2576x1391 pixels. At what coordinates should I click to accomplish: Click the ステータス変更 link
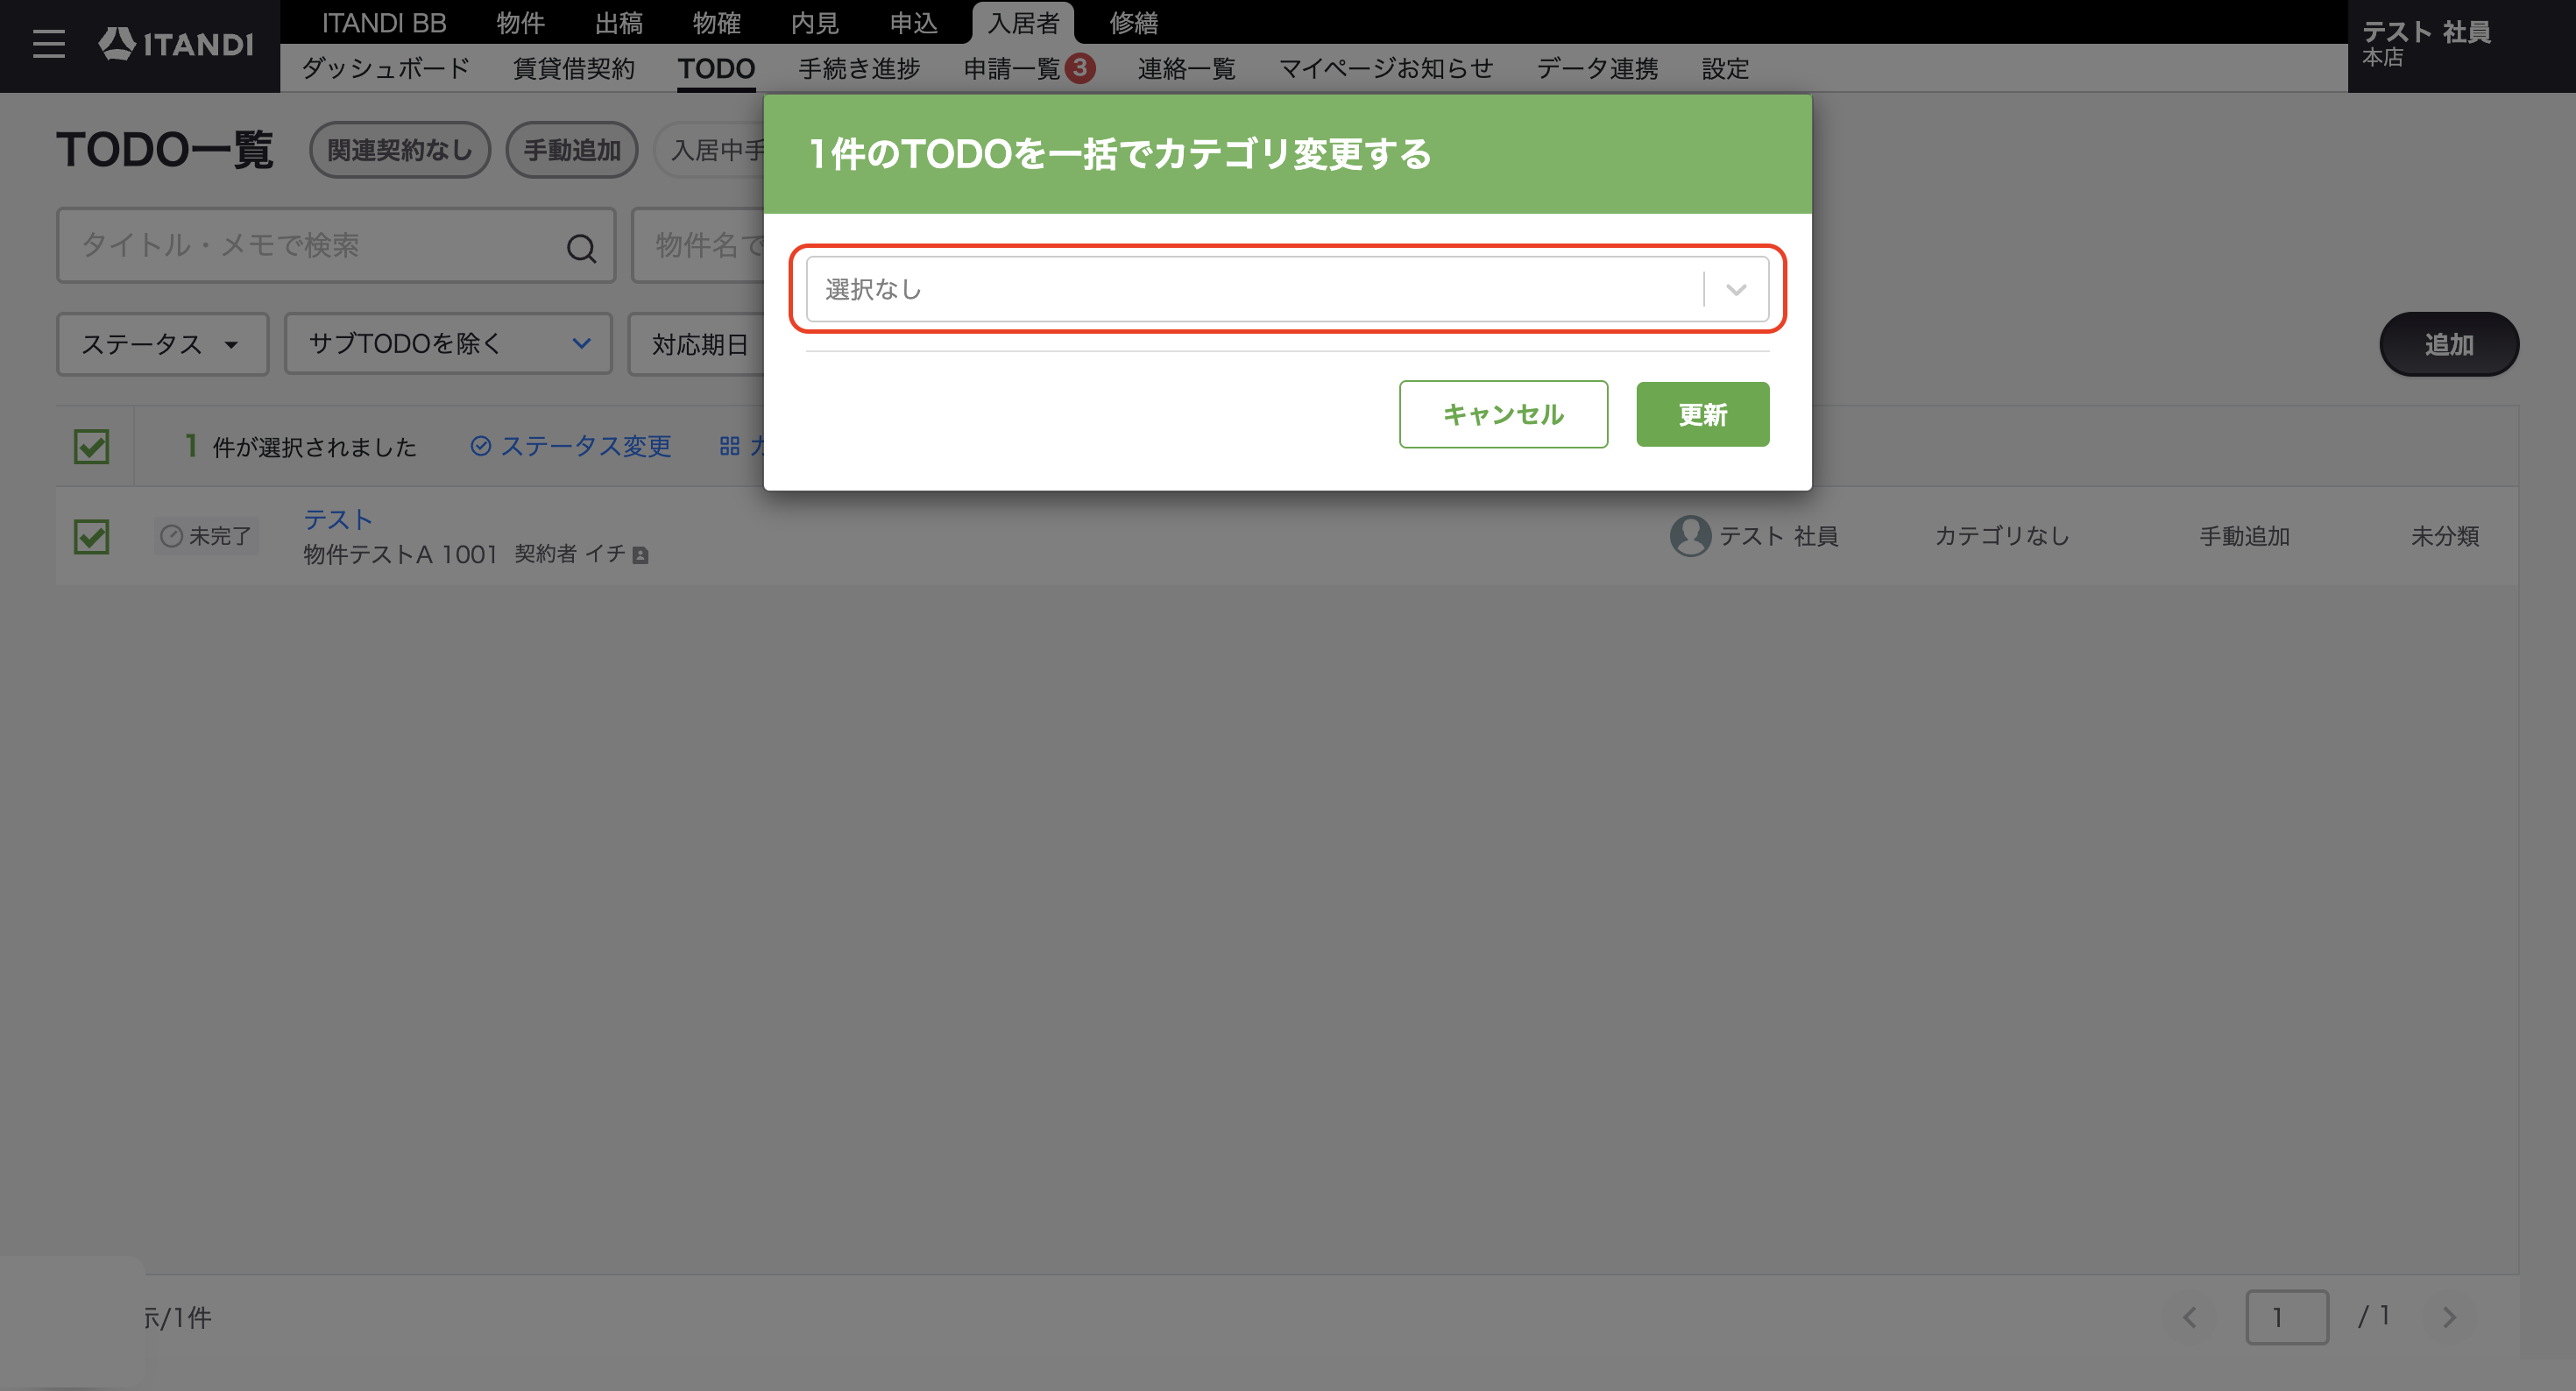click(x=571, y=446)
